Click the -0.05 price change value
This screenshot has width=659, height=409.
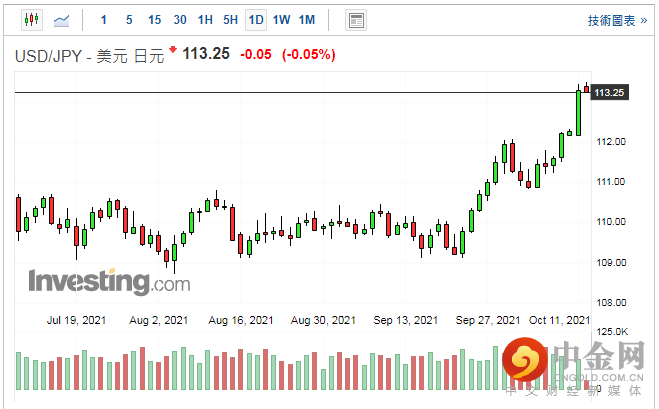coord(256,54)
